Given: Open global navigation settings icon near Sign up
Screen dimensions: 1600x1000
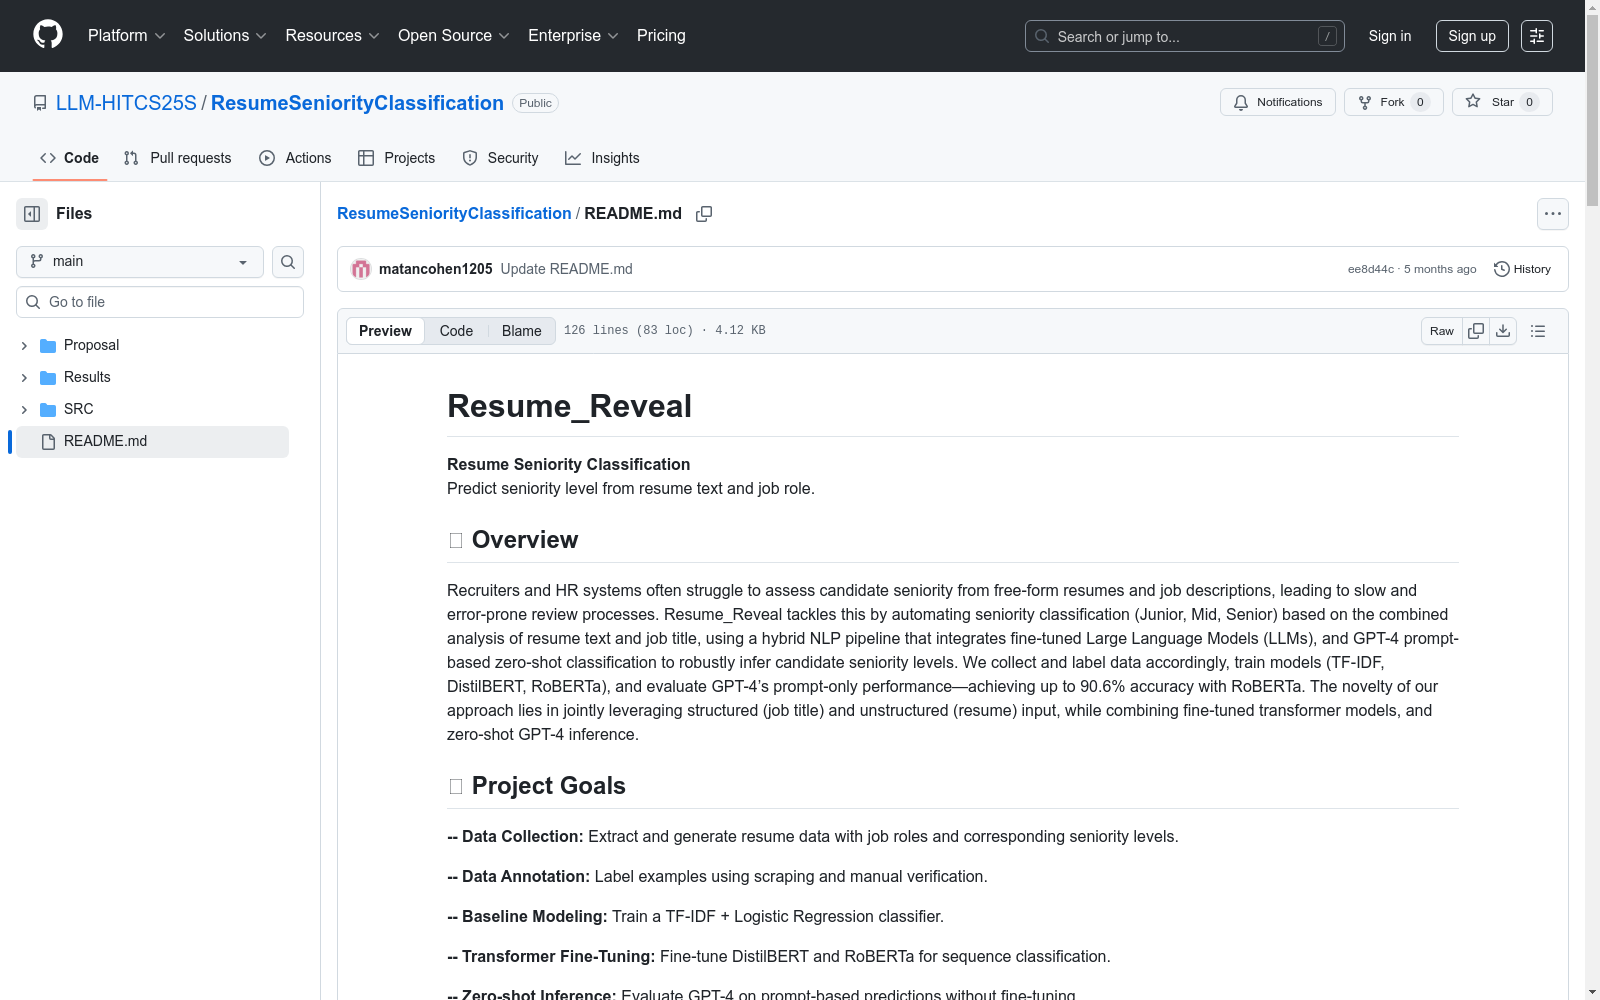Looking at the screenshot, I should pos(1537,36).
